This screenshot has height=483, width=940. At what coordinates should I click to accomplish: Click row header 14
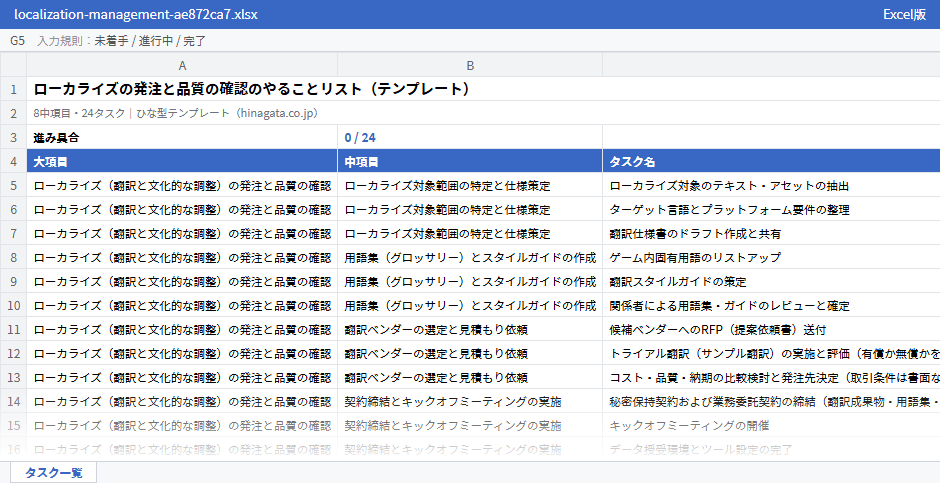13,401
